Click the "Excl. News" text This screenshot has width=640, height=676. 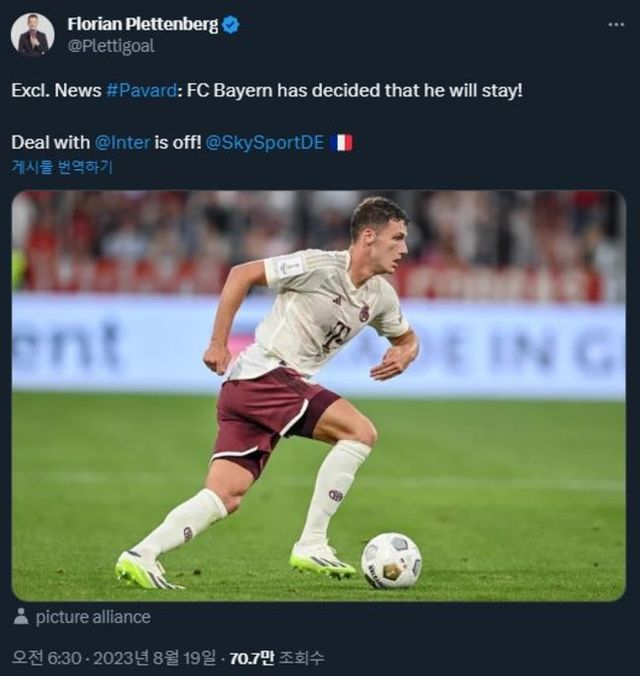click(x=55, y=90)
